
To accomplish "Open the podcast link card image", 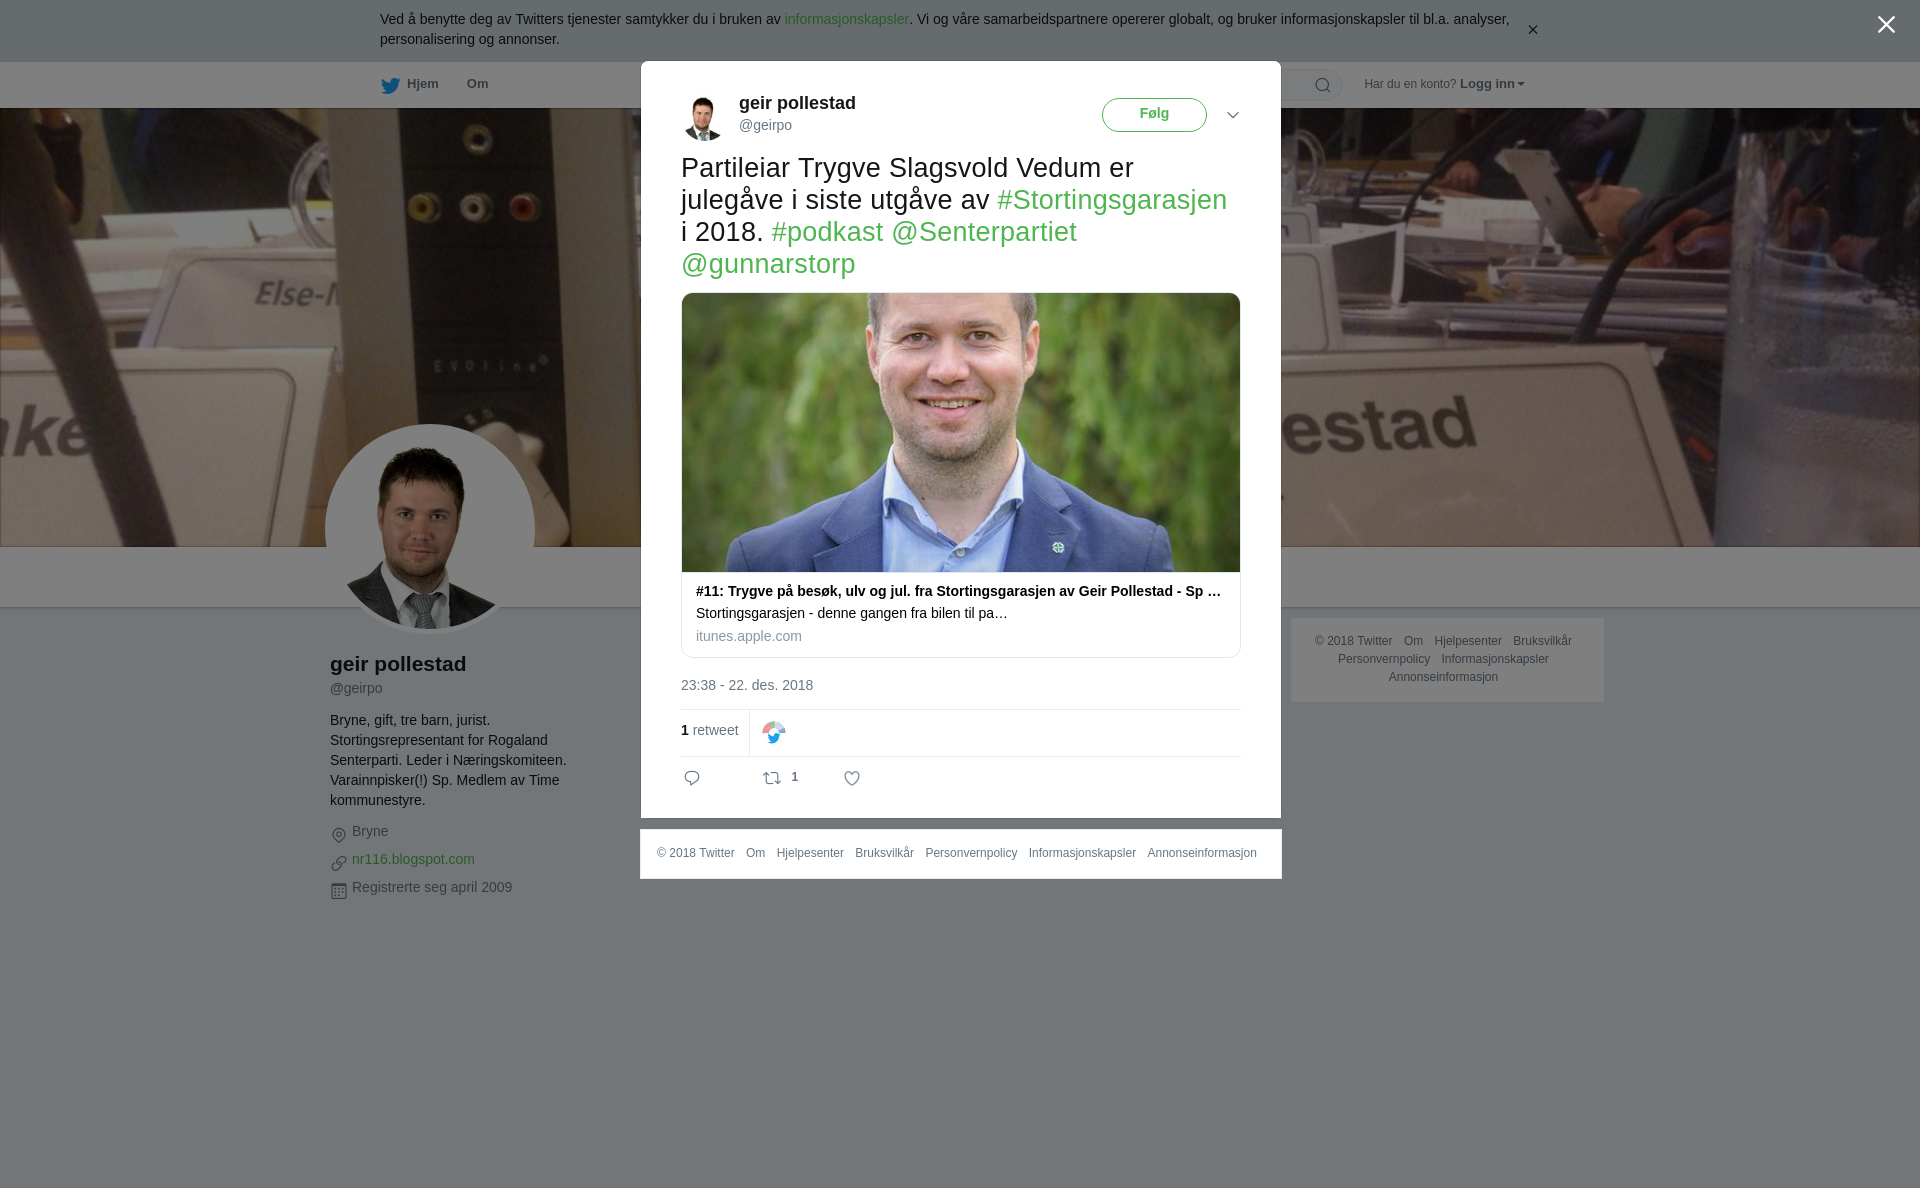I will (961, 432).
